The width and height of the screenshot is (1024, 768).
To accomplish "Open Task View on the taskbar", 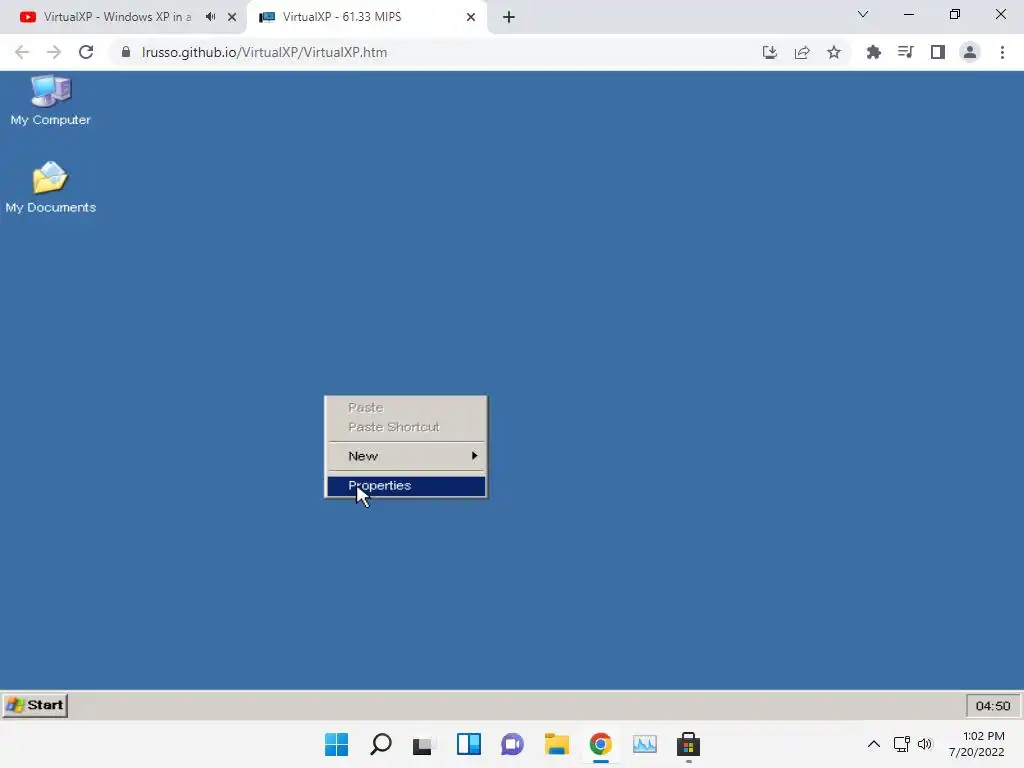I will coord(423,744).
